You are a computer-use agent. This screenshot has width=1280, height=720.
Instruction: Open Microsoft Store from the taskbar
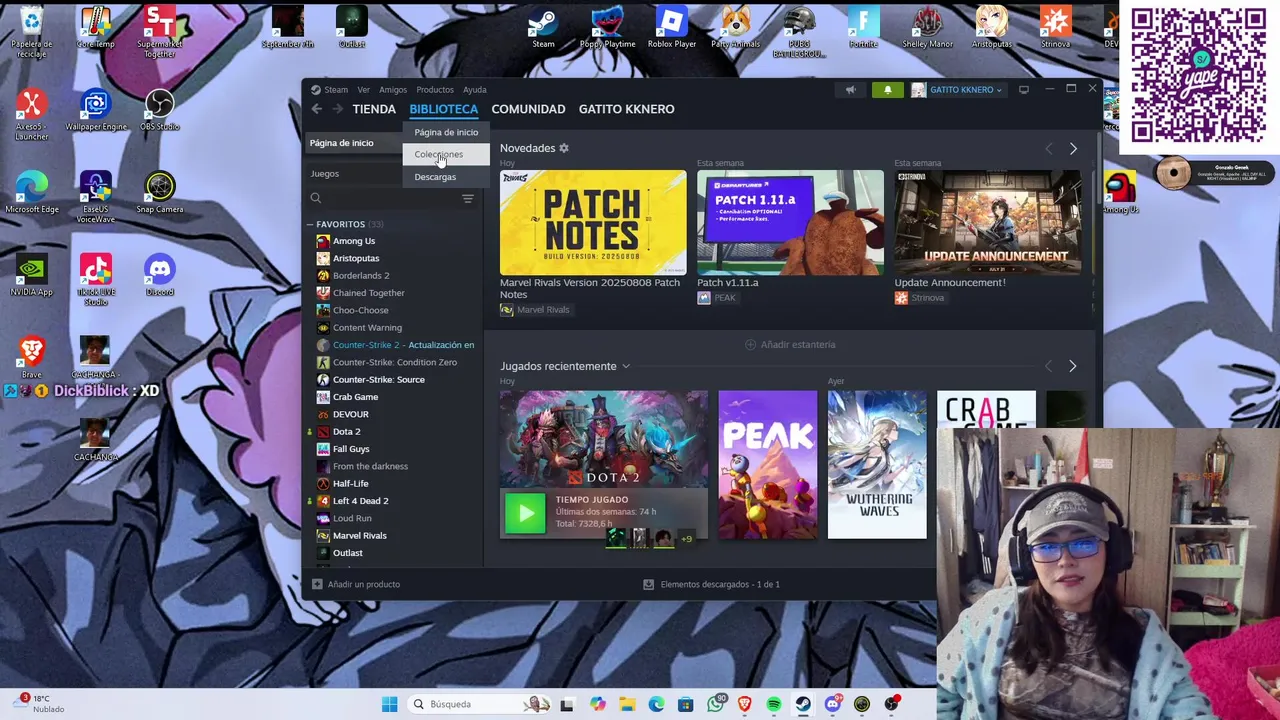coord(685,704)
